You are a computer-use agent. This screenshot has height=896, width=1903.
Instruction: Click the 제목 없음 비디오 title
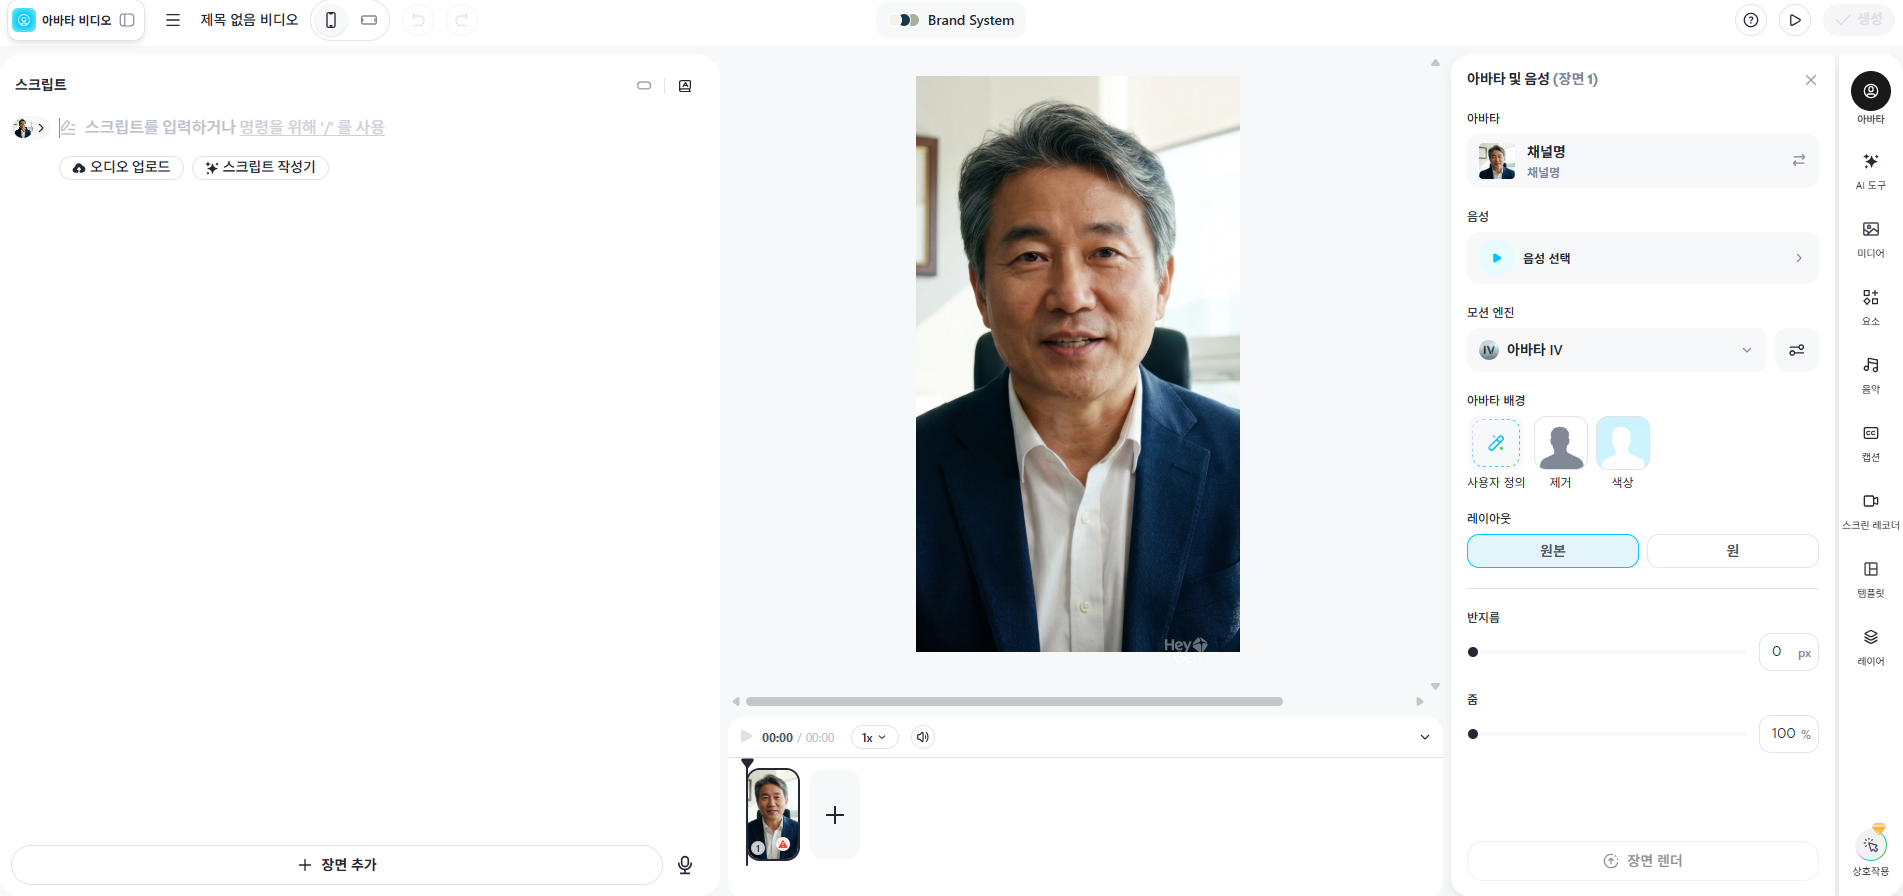point(249,20)
